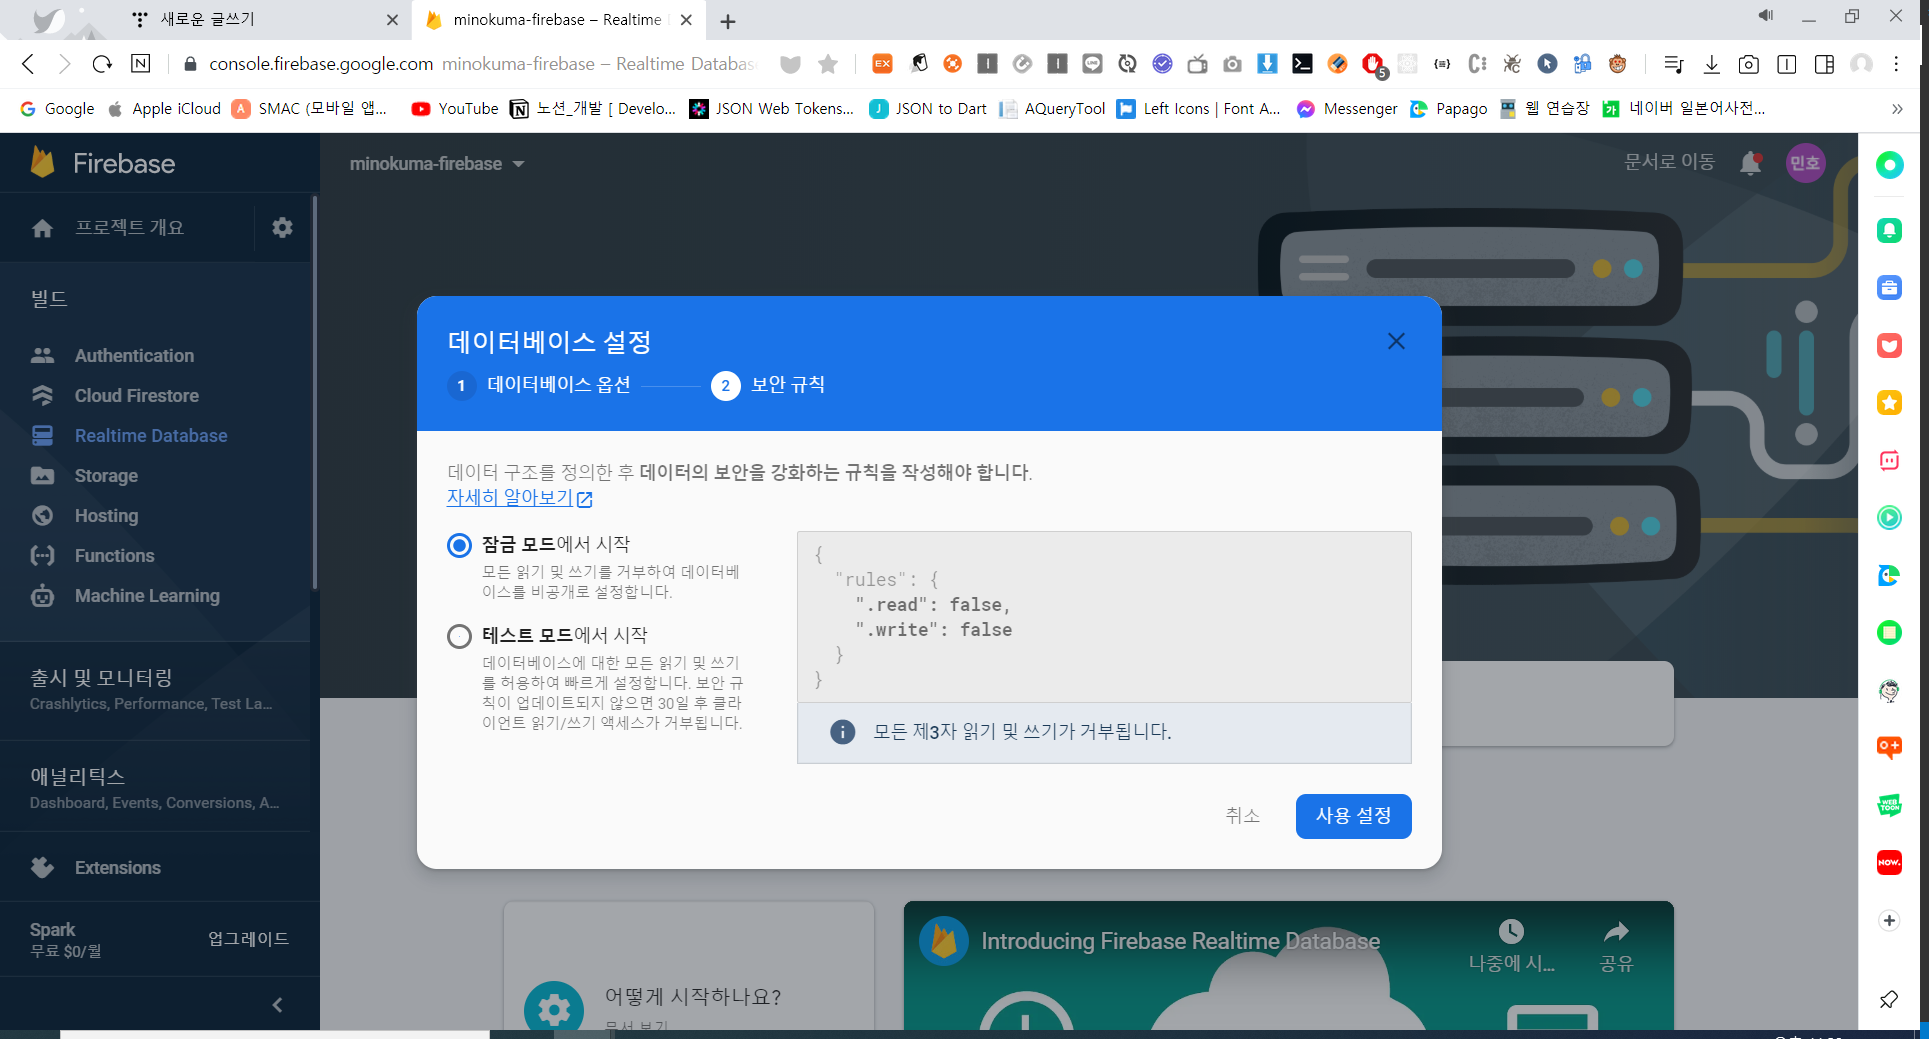This screenshot has width=1929, height=1039.
Task: Expand the 애널리틱스 section
Action: point(155,788)
